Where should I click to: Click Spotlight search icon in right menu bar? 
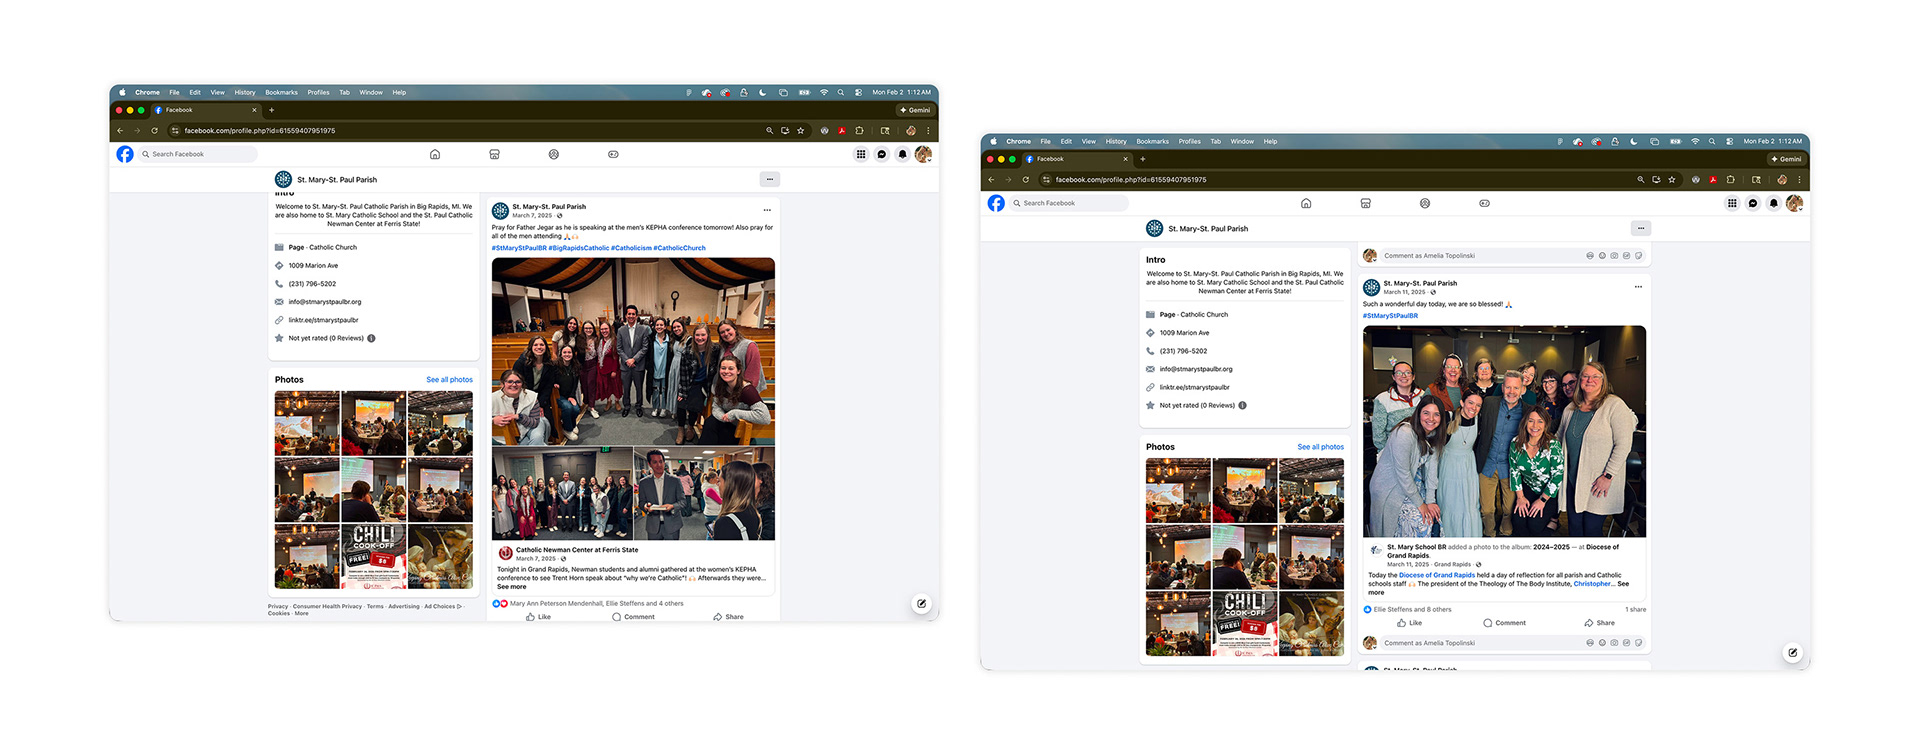click(1712, 141)
